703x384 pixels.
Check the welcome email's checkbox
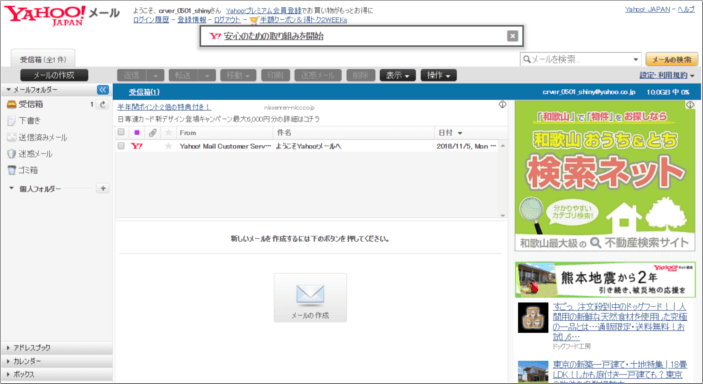121,146
